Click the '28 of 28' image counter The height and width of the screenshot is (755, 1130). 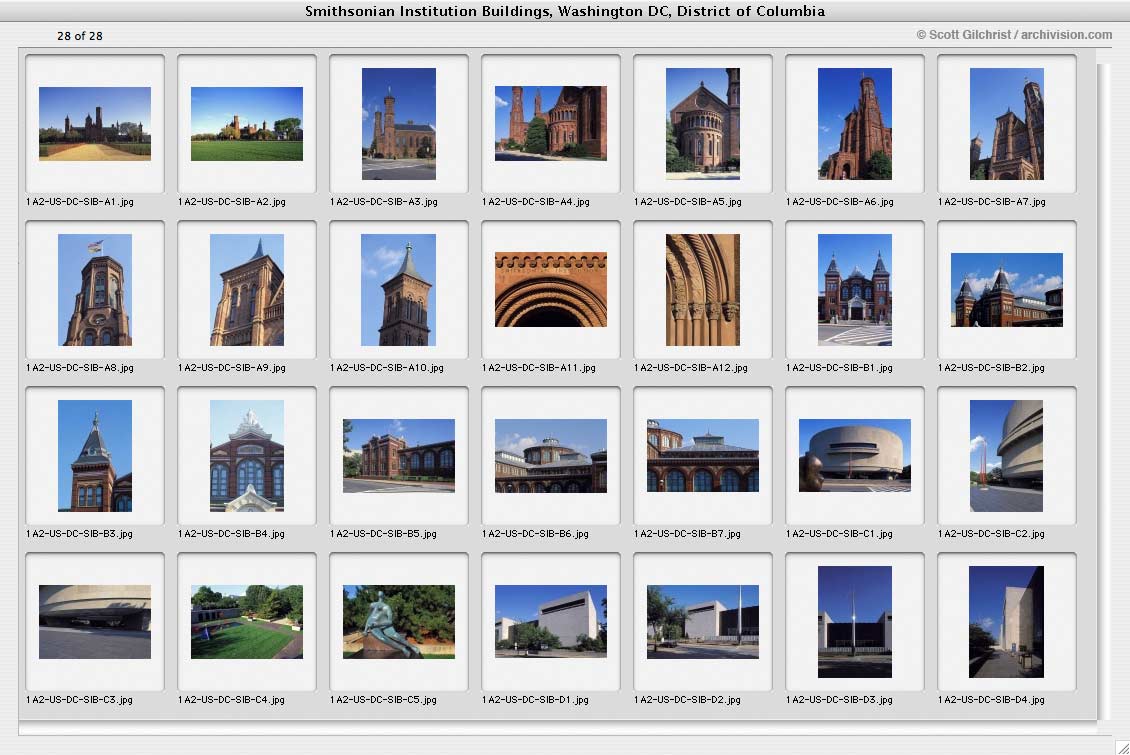[x=80, y=36]
